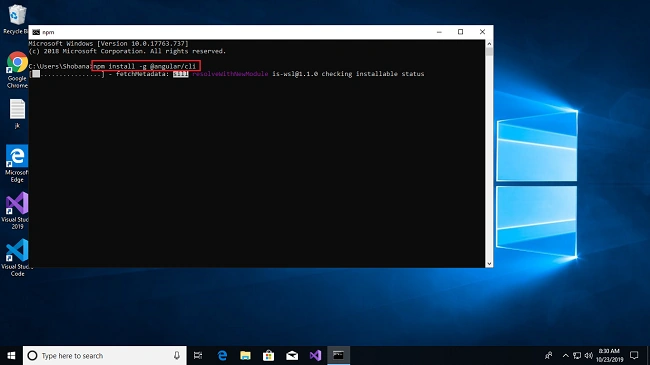This screenshot has height=365, width=650.
Task: Open the network status tray icon
Action: pyautogui.click(x=577, y=355)
